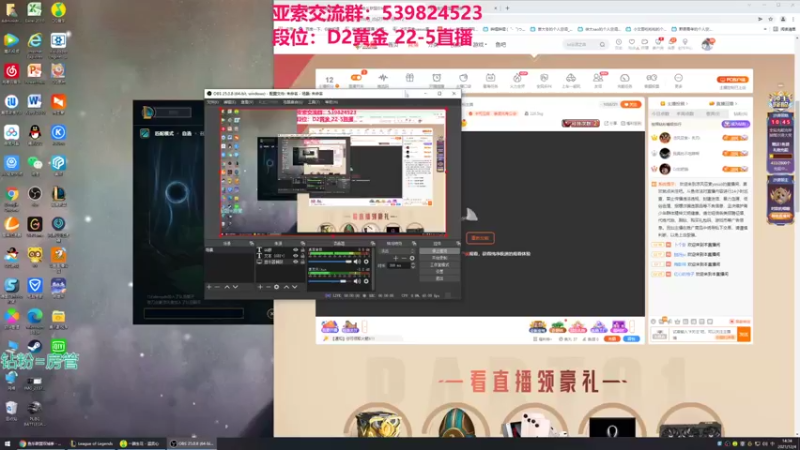Adjust first mixer channel volume slider in OBS
This screenshot has height=450, width=800.
(330, 262)
